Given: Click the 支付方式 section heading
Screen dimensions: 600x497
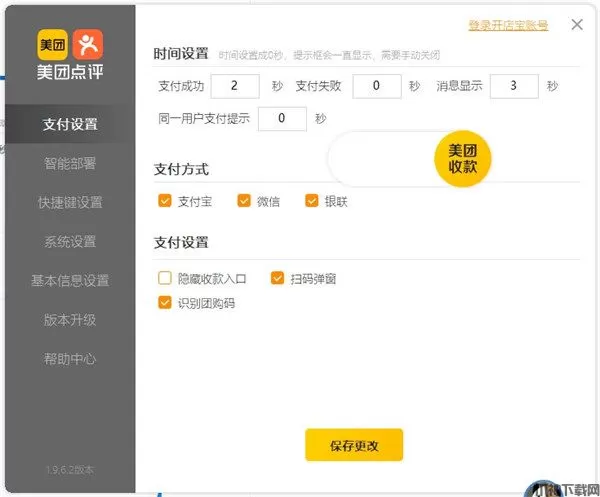Looking at the screenshot, I should click(181, 169).
